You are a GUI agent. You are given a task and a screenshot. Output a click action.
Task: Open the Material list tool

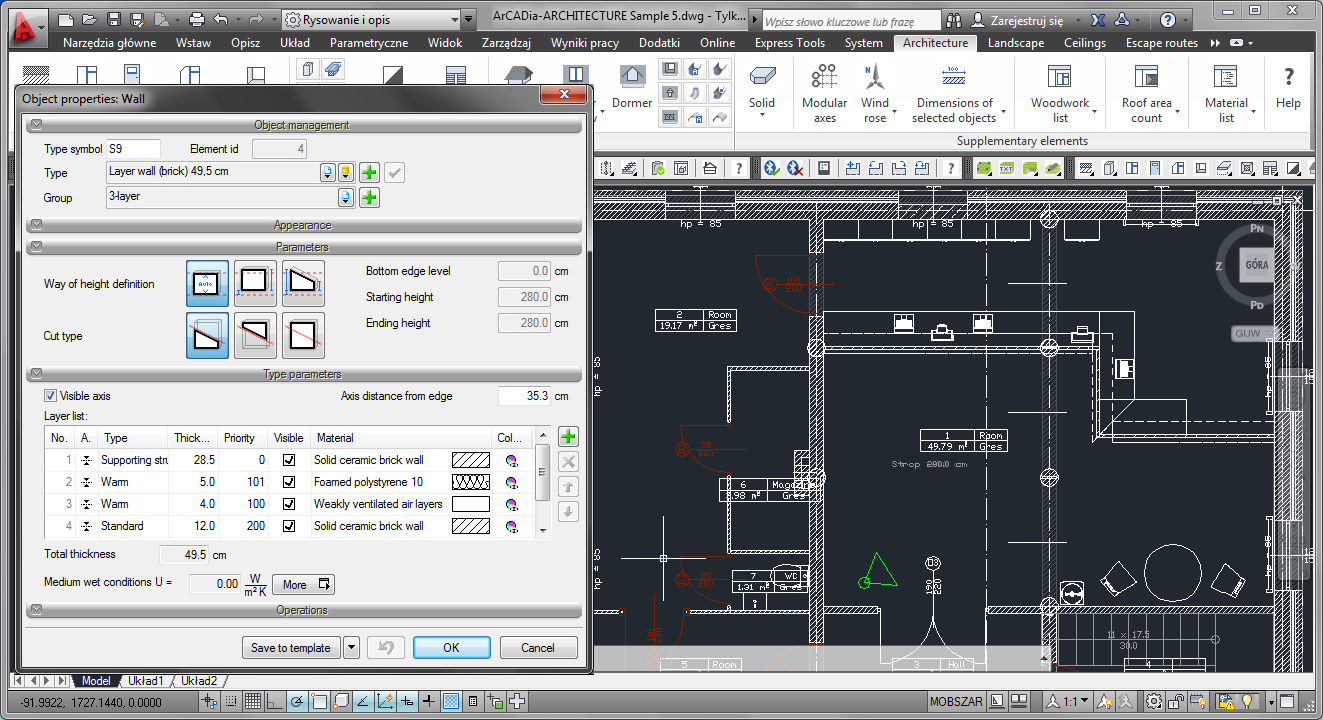tap(1225, 77)
